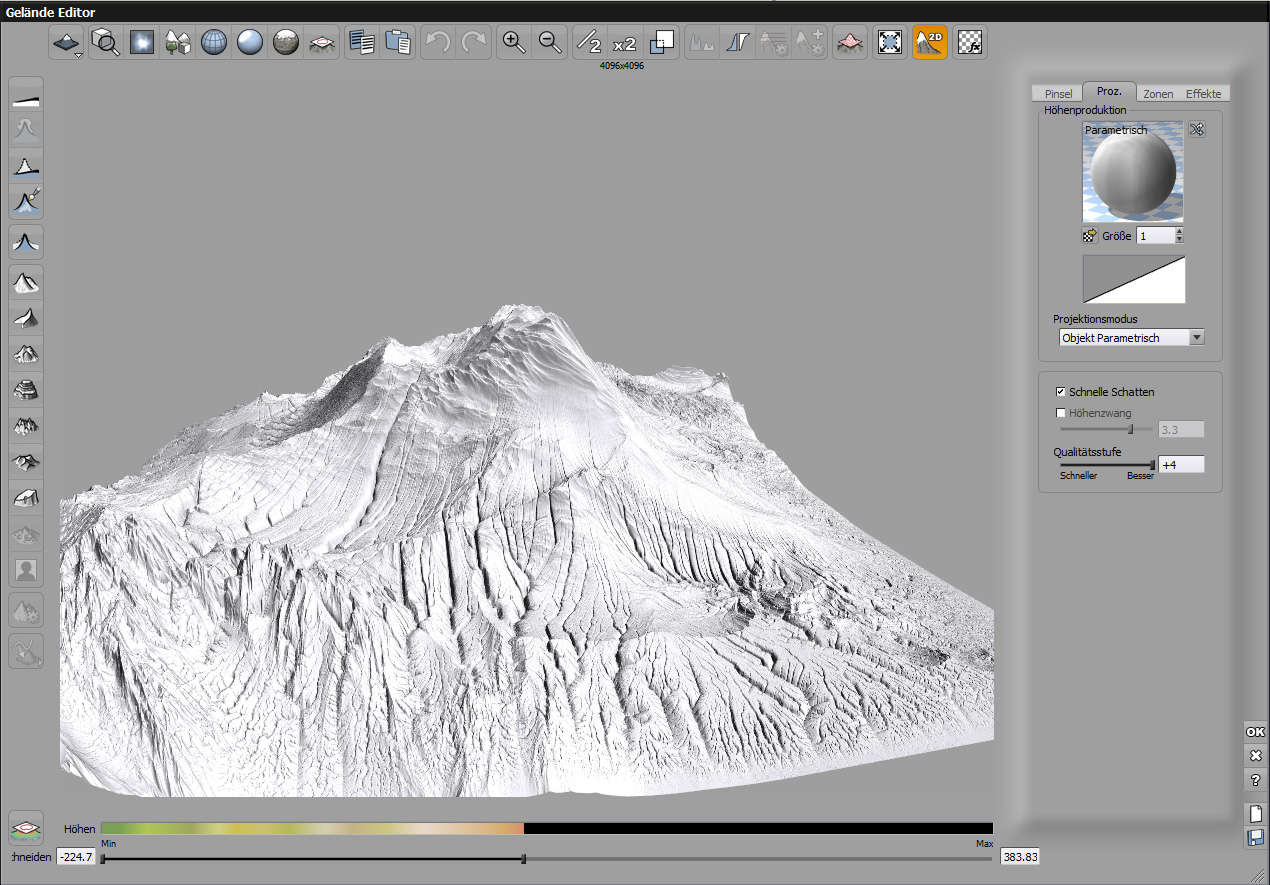Uncheck the Schnelle Schatten checkbox
The height and width of the screenshot is (885, 1270).
pyautogui.click(x=1061, y=392)
